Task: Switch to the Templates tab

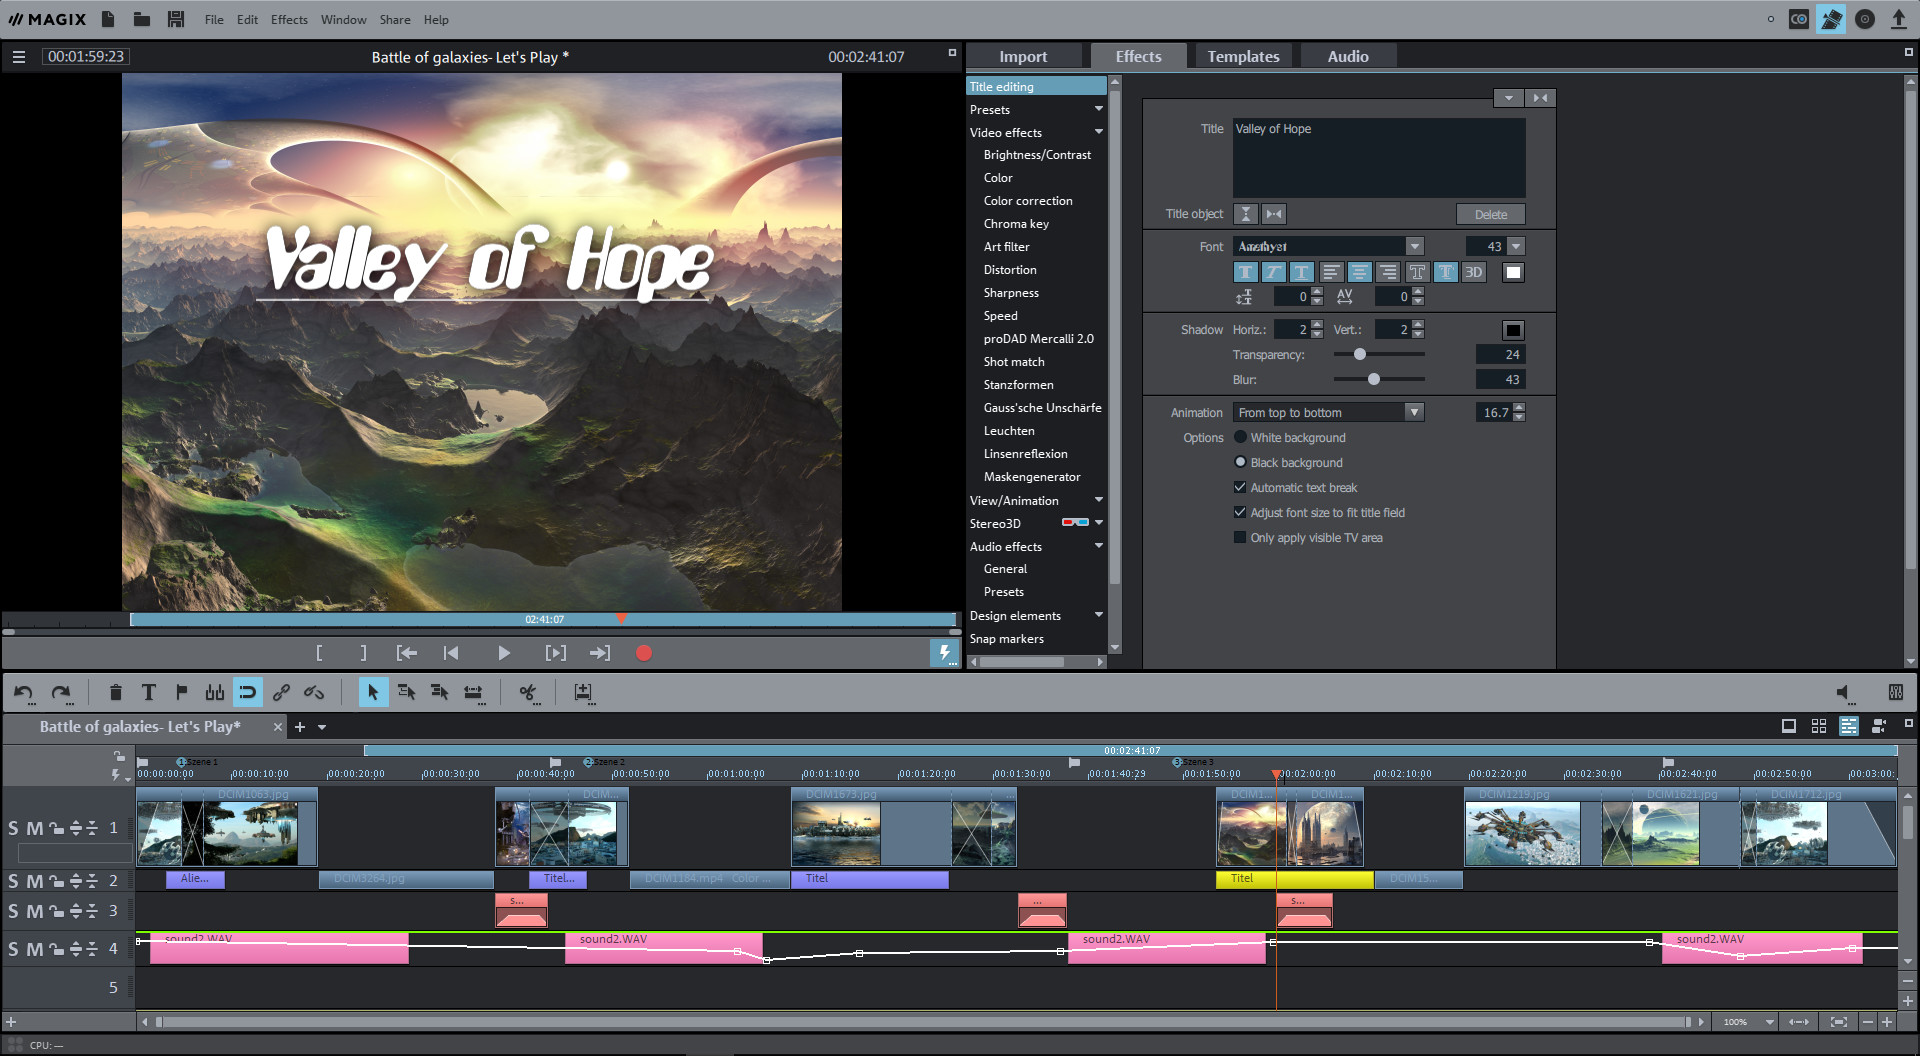Action: (1243, 55)
